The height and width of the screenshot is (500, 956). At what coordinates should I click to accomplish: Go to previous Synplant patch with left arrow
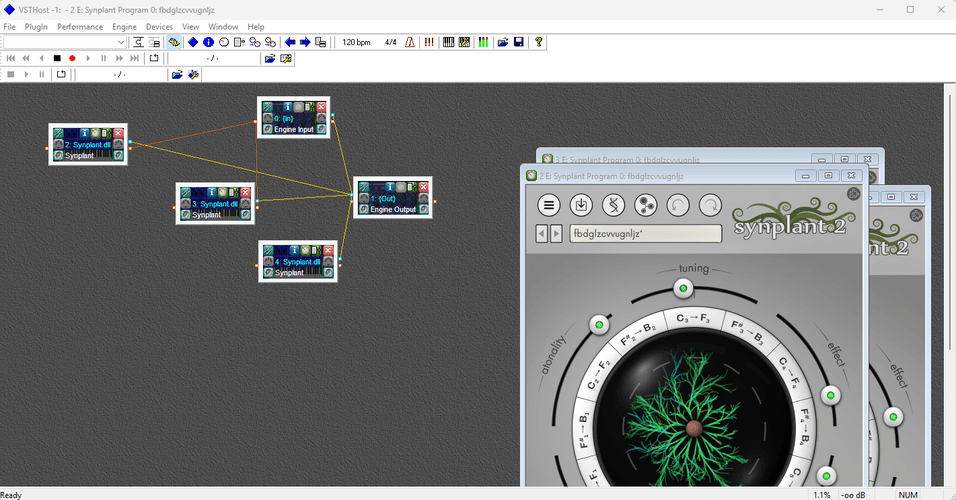click(541, 234)
